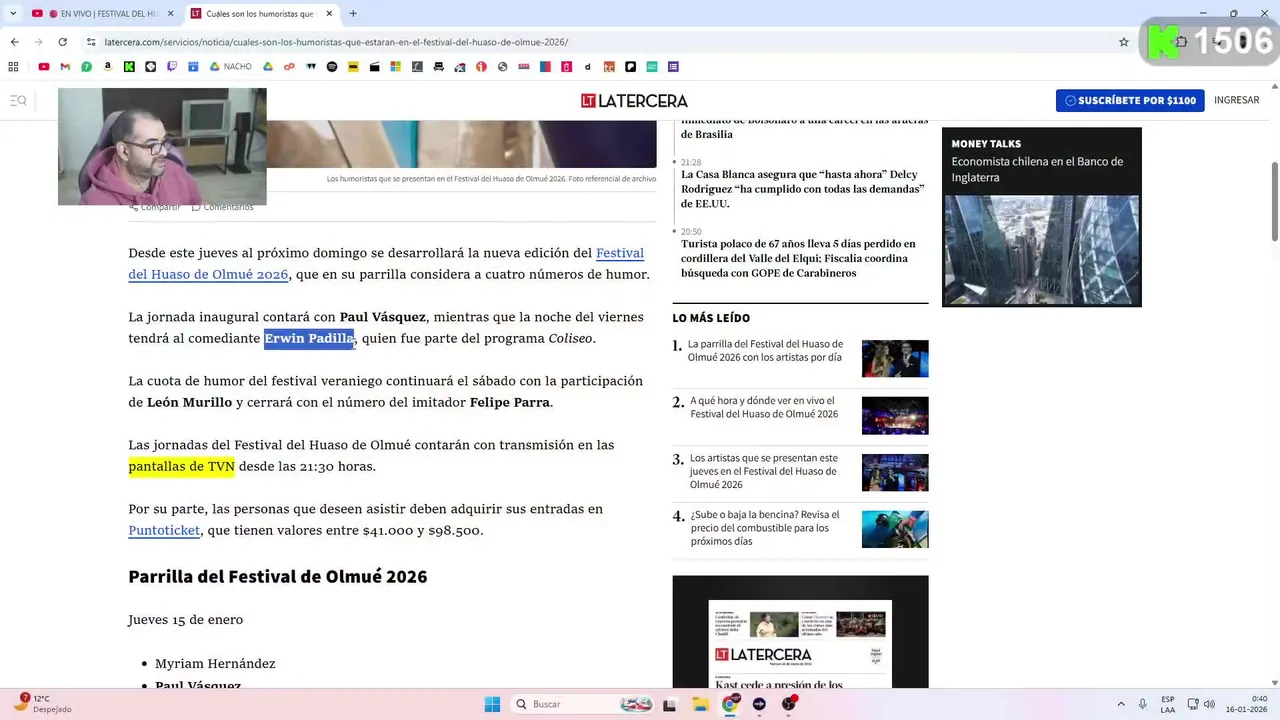The height and width of the screenshot is (720, 1280).
Task: Bookmark this page with the star
Action: [x=1124, y=42]
